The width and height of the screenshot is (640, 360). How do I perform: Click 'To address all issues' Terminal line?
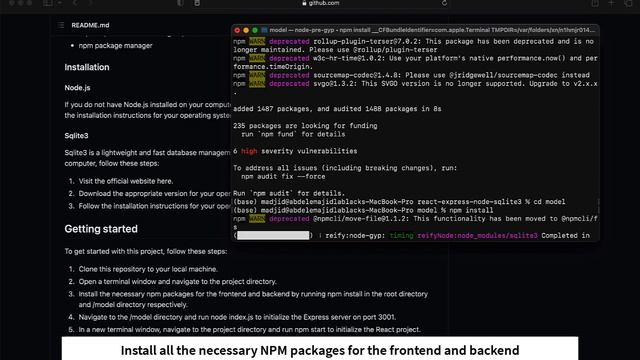pyautogui.click(x=345, y=168)
